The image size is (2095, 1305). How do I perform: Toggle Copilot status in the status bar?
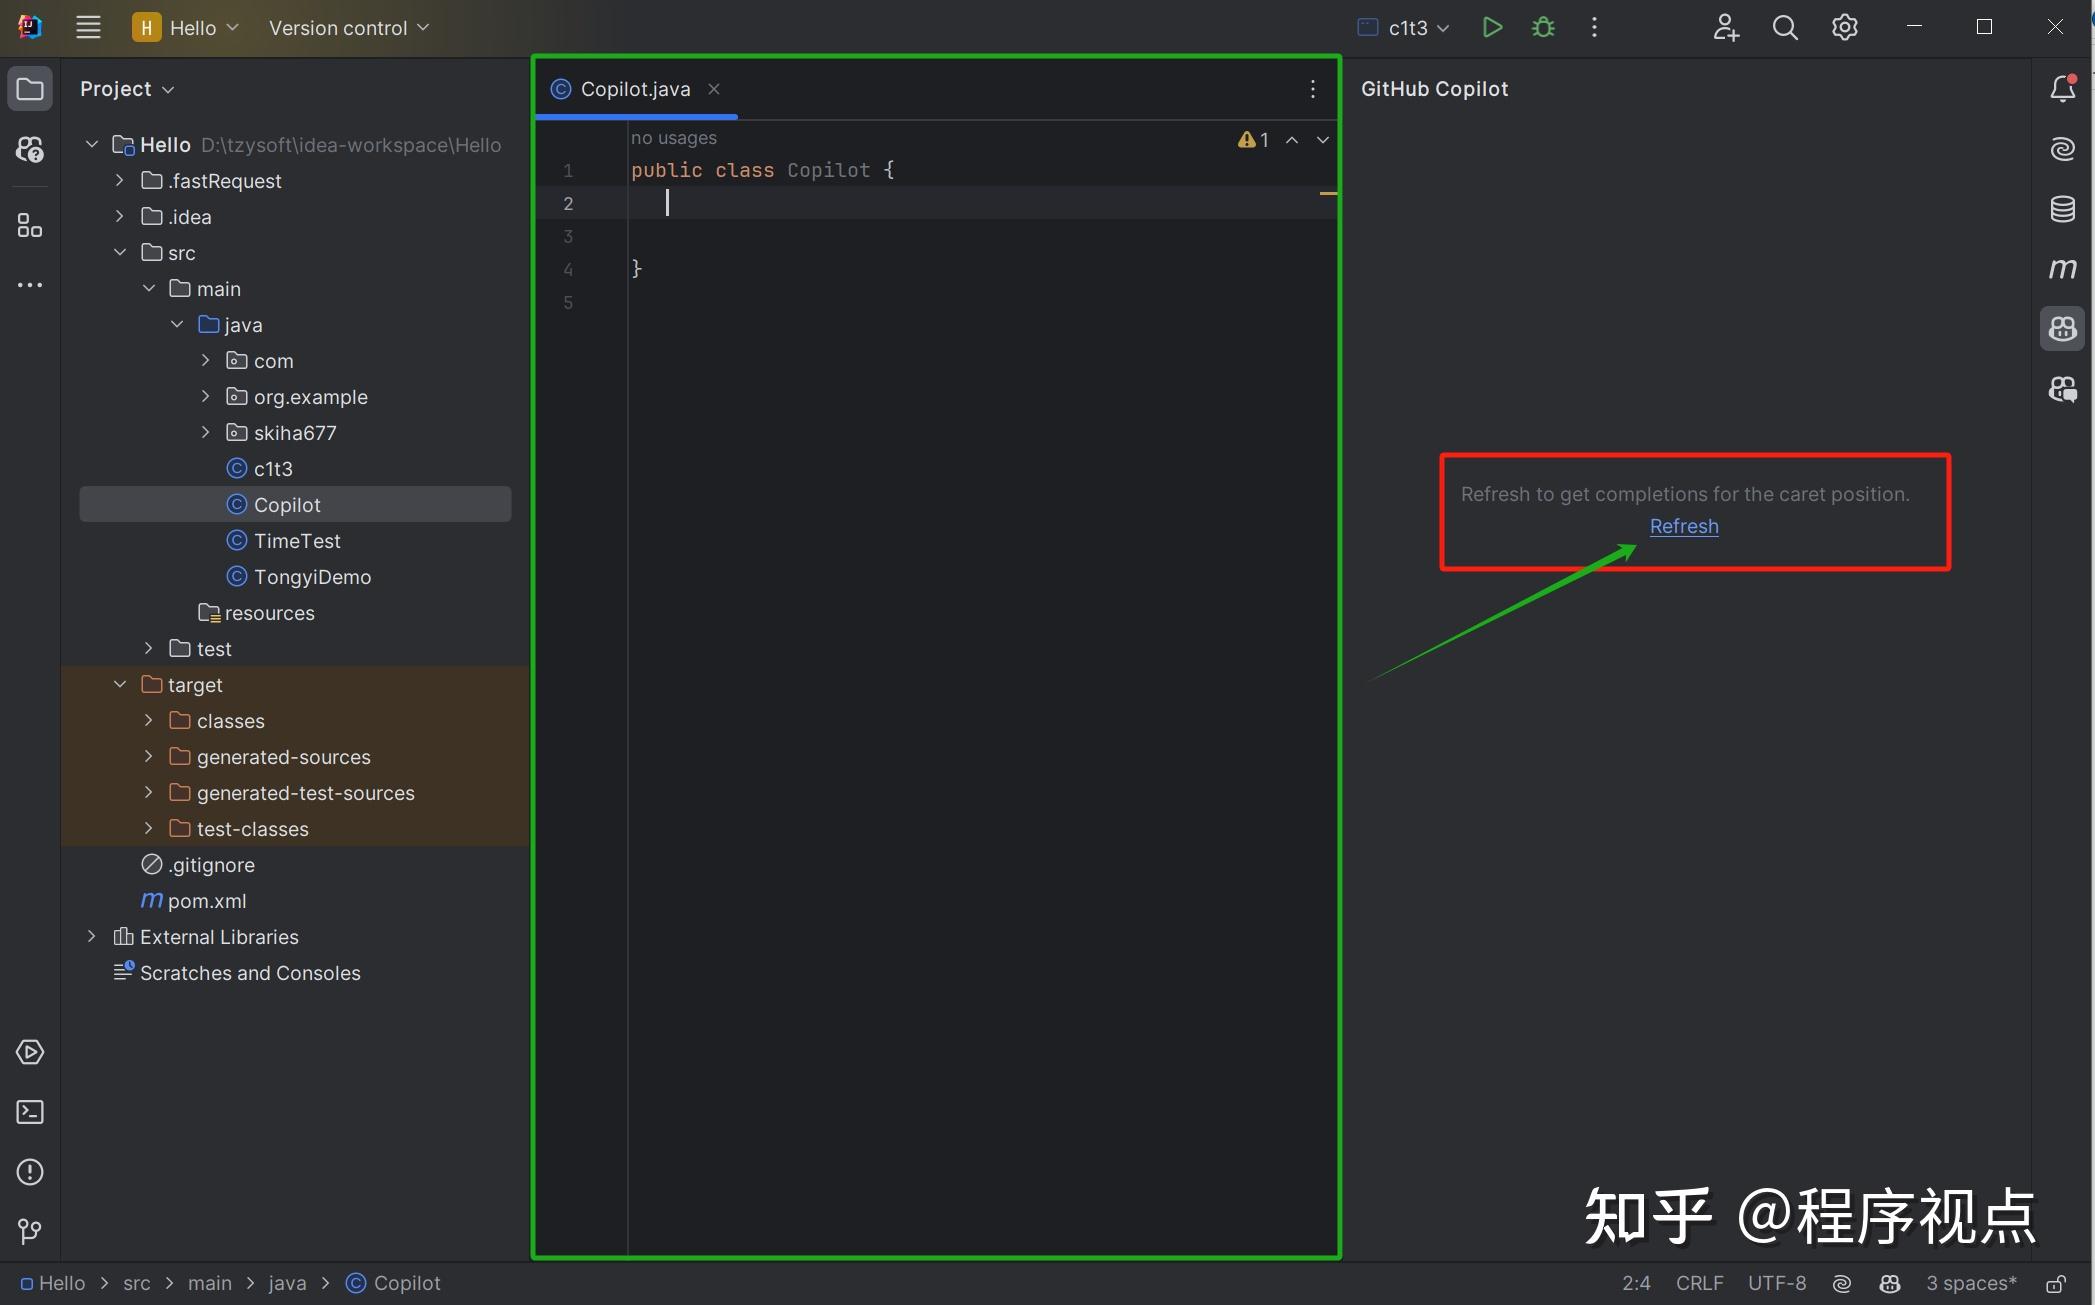click(x=1889, y=1283)
